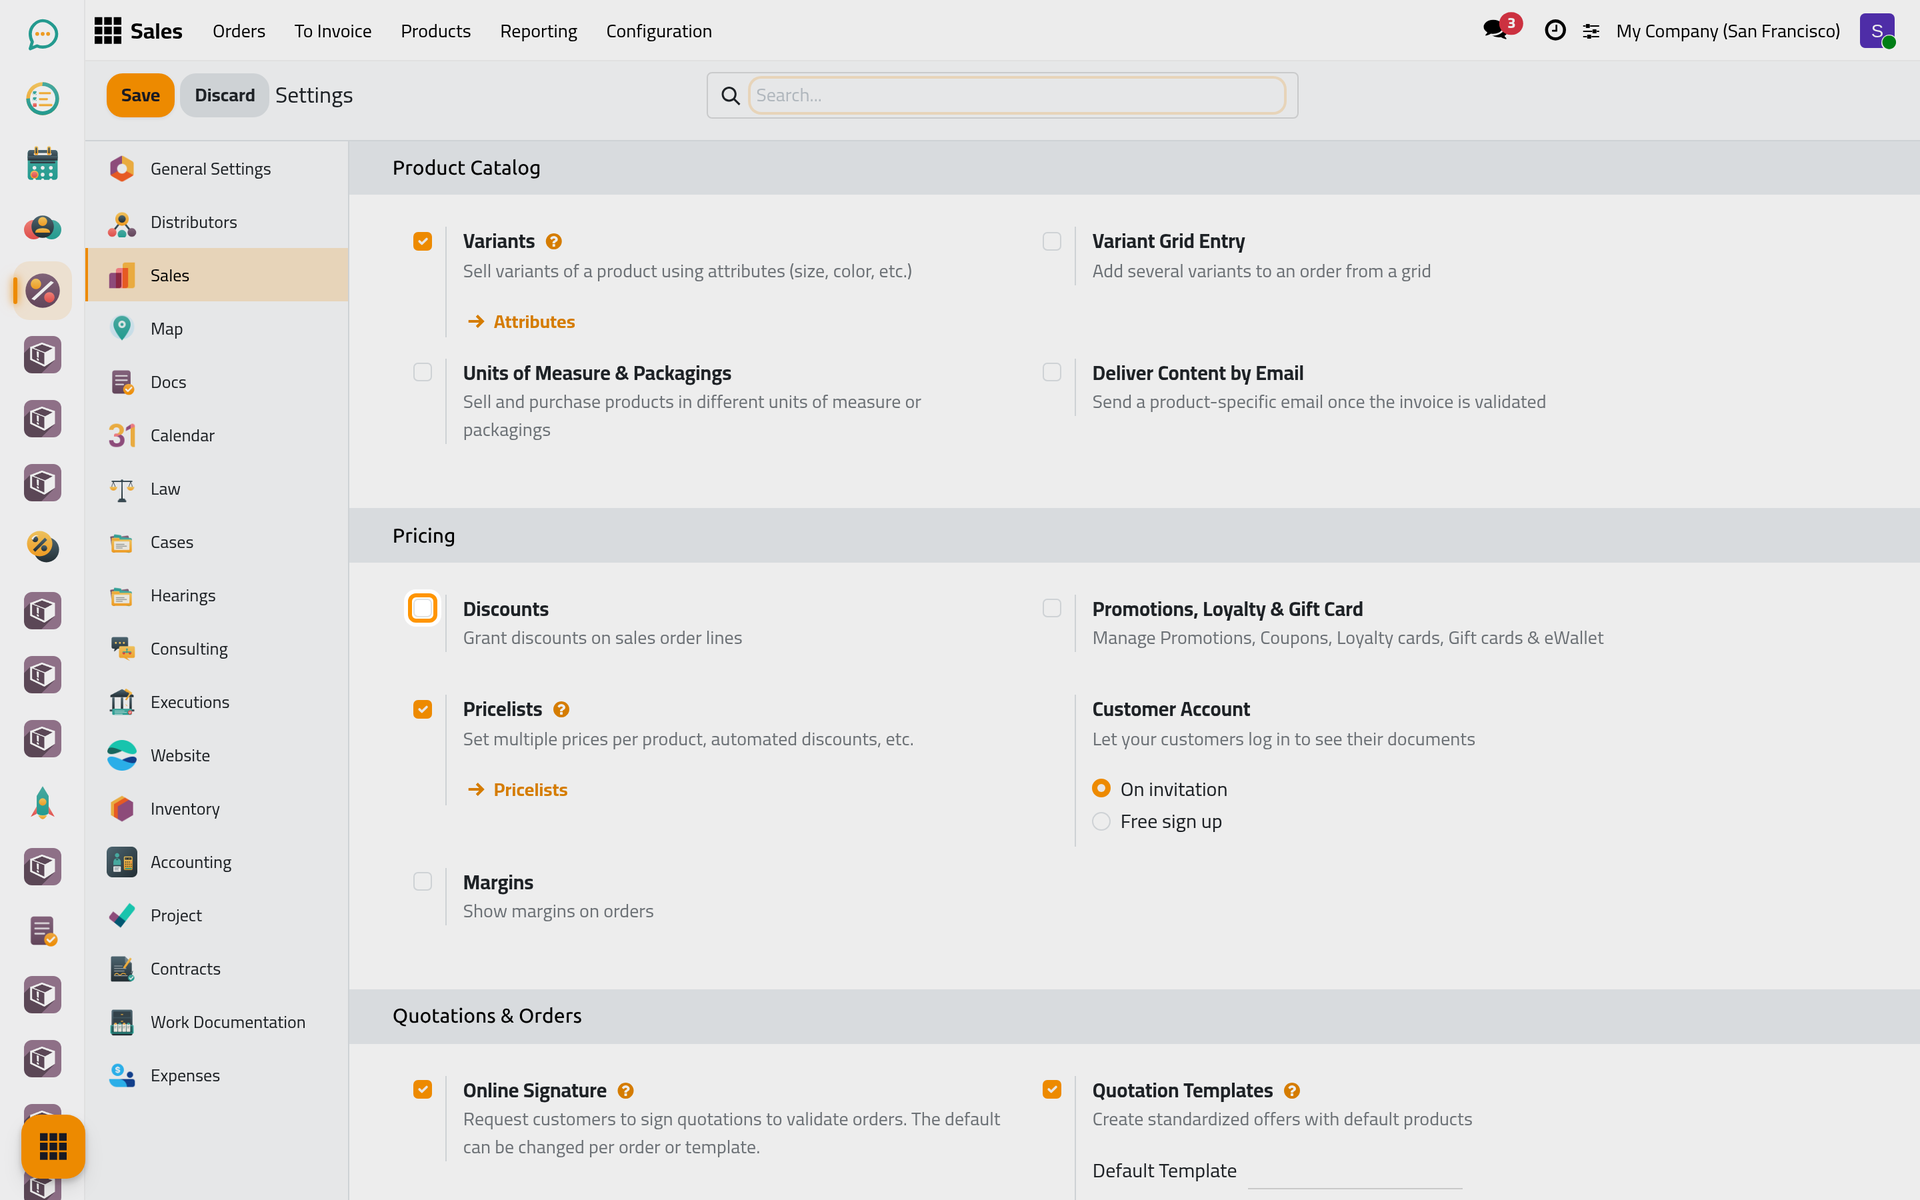Open the company switcher My Company (San Francisco)

tap(1728, 31)
